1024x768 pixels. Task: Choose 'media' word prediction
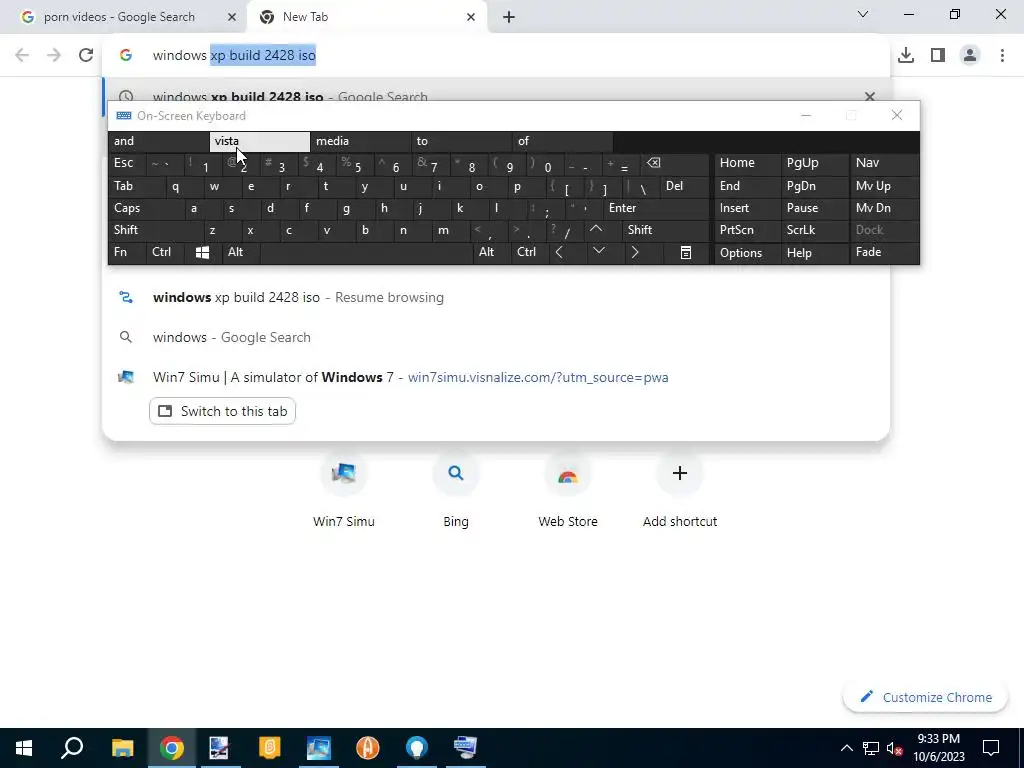click(x=361, y=141)
